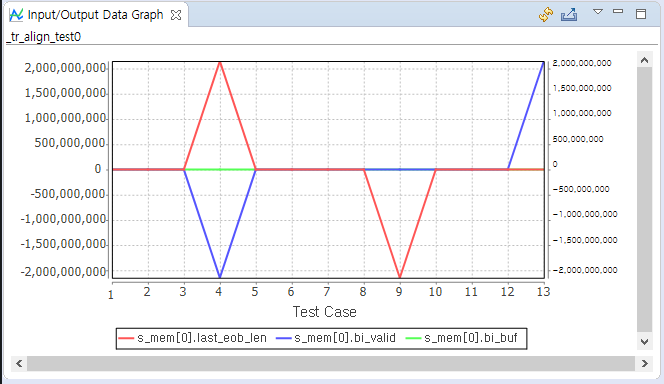The width and height of the screenshot is (664, 384).
Task: Click the graph icon on the view tab
Action: coord(16,15)
